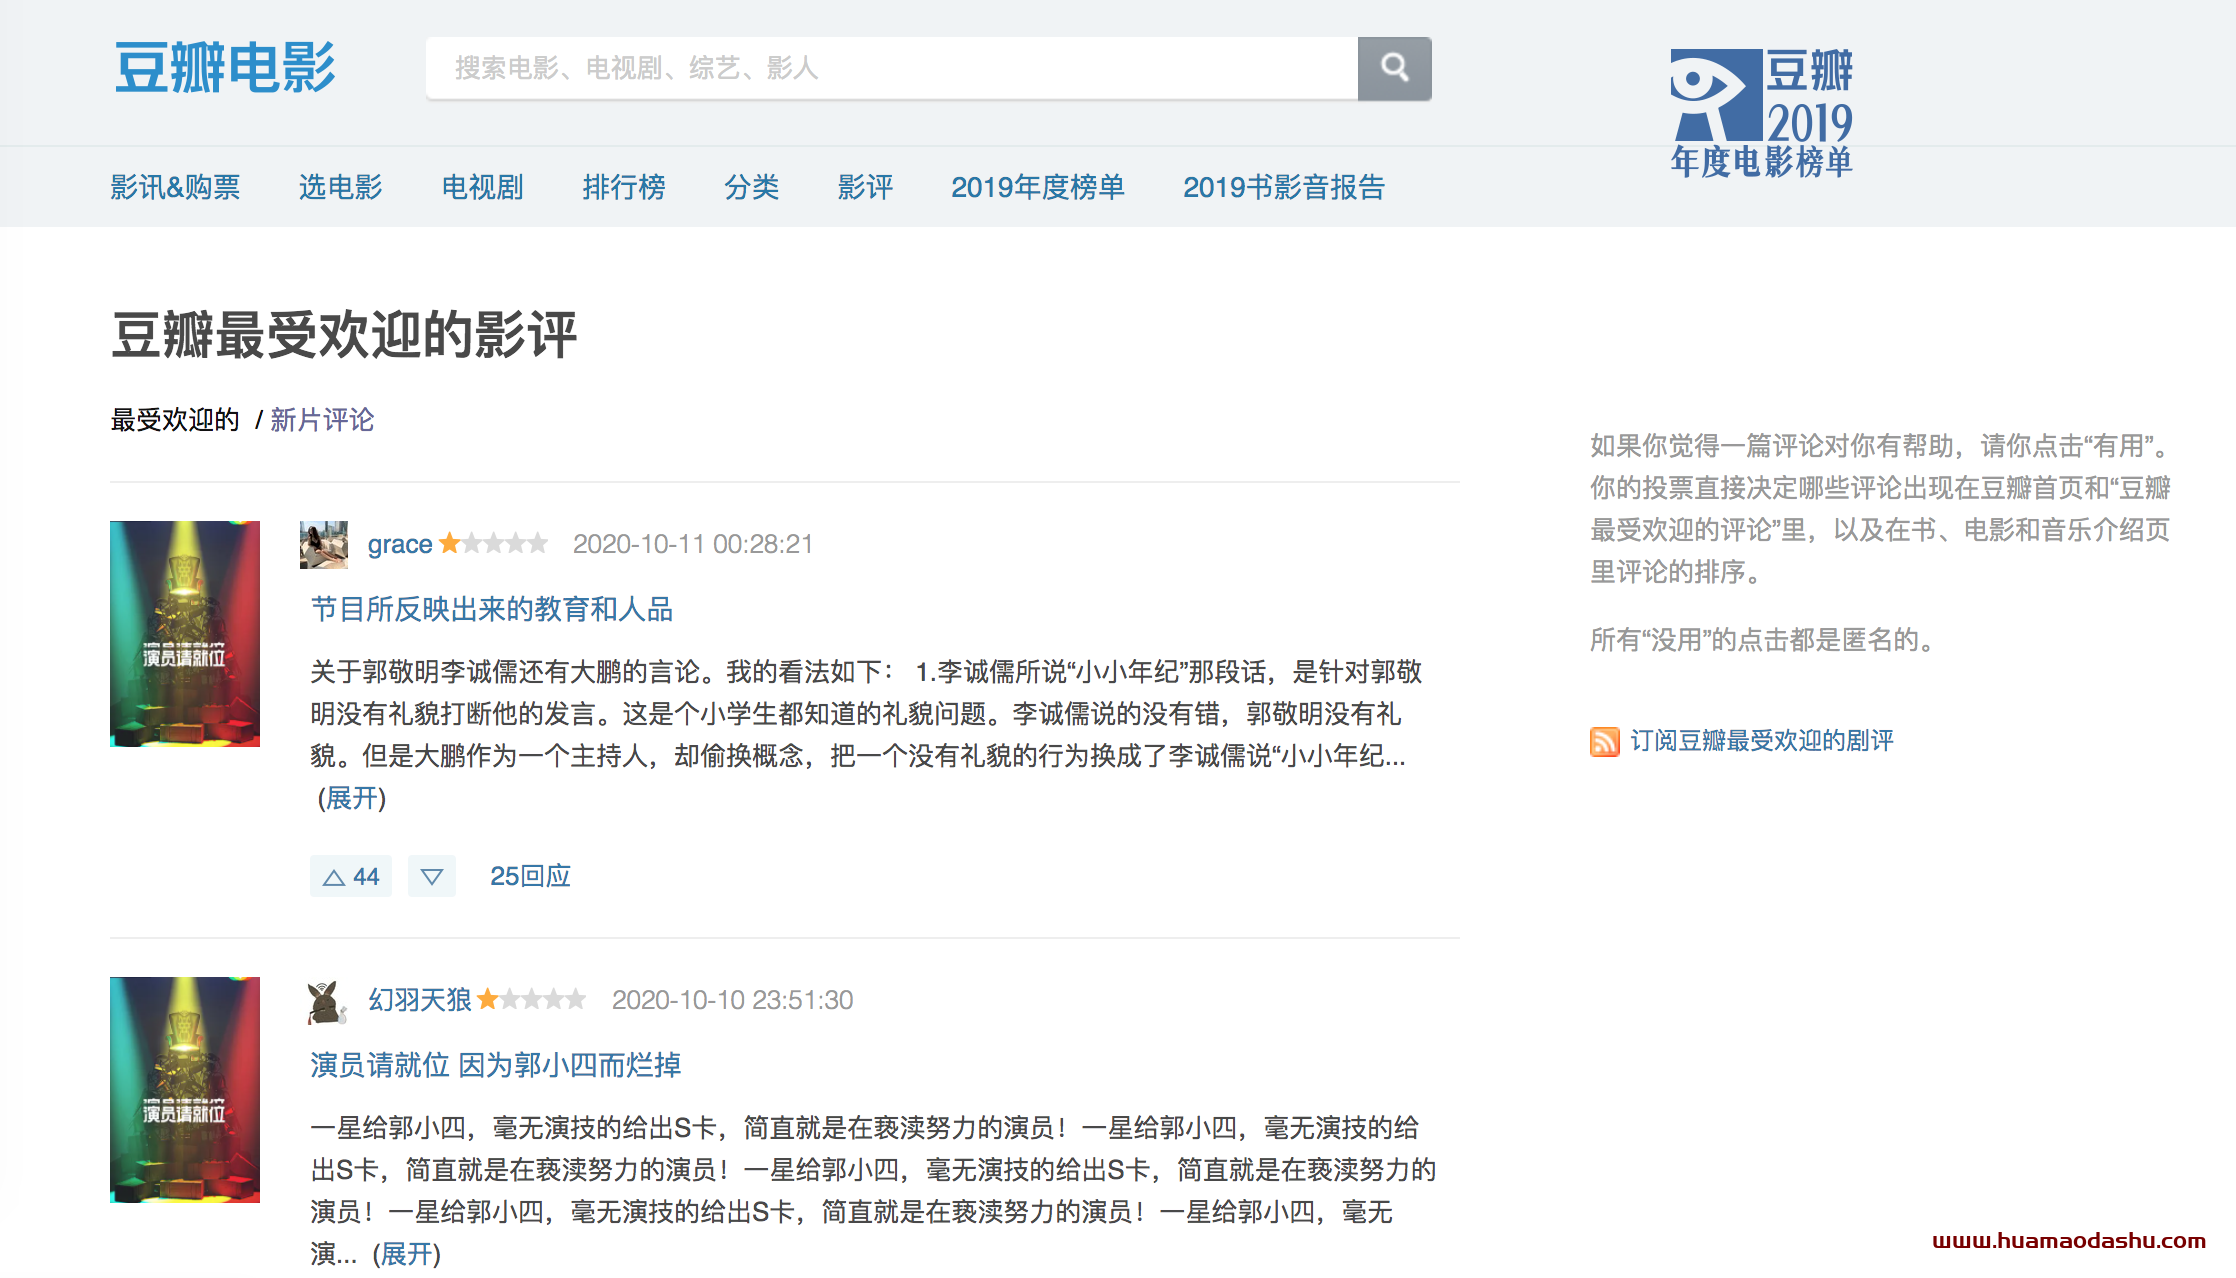
Task: Click the Douban Movie logo
Action: click(225, 68)
